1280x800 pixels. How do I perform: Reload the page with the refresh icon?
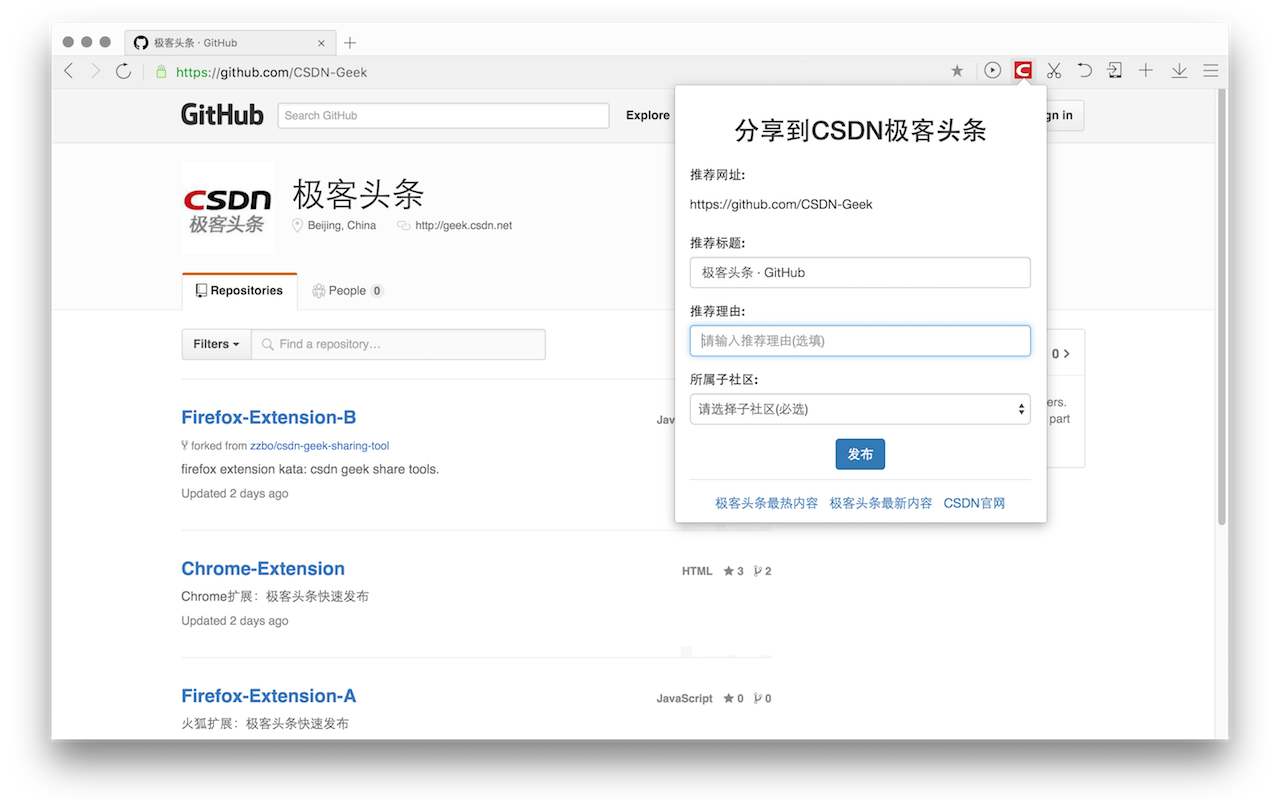[123, 71]
